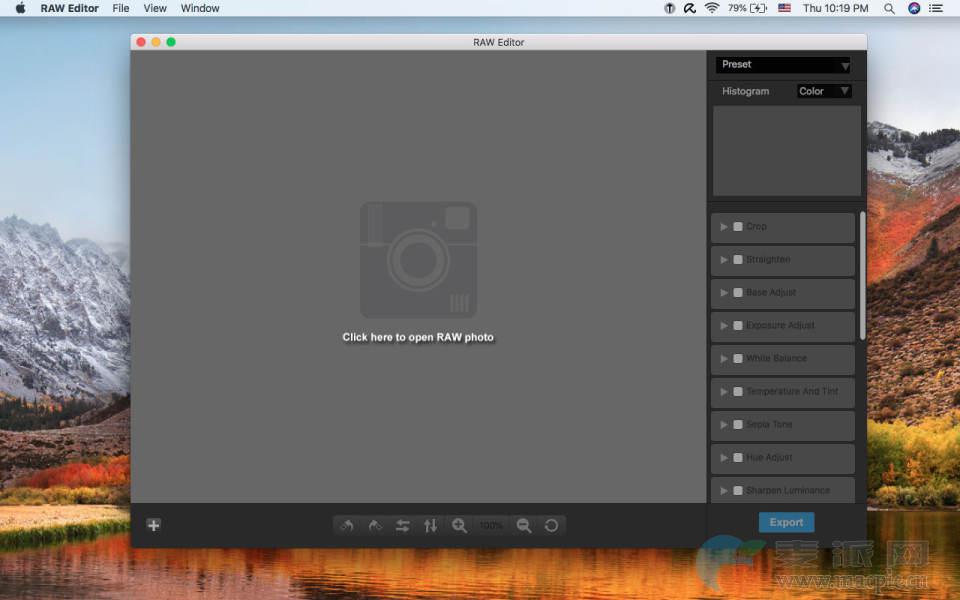
Task: Open the File menu
Action: pos(121,8)
